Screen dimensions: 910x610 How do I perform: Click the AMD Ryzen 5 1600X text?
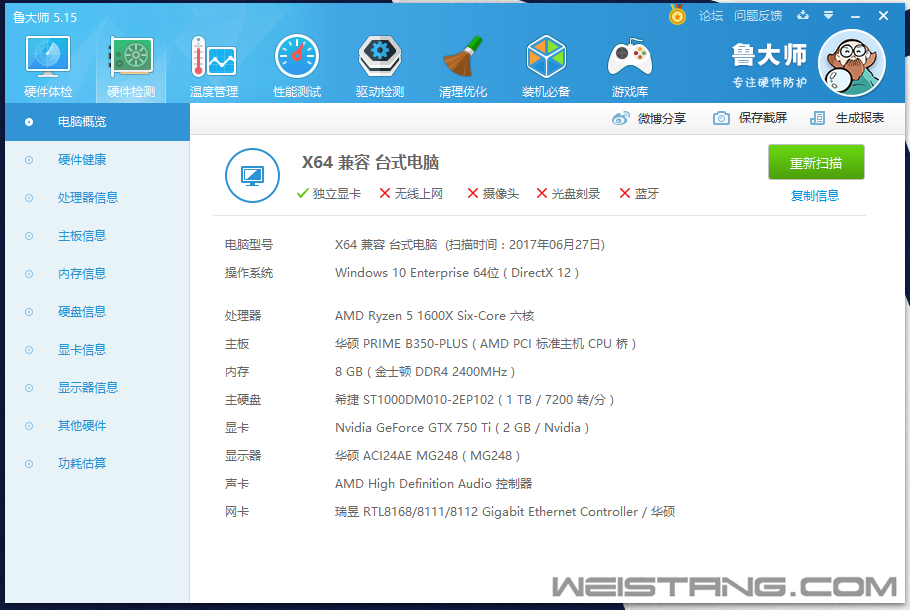coord(434,316)
